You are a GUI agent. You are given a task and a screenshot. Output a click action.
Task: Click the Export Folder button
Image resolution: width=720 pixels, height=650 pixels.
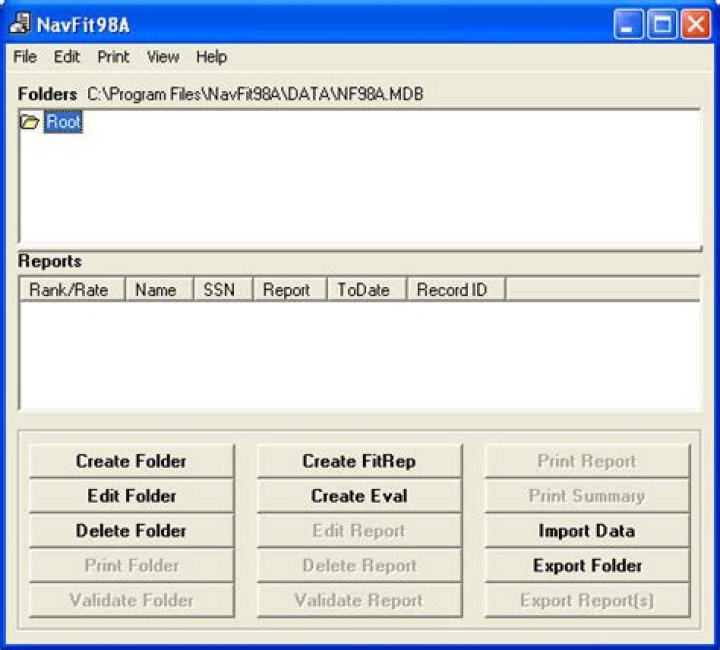click(x=587, y=566)
